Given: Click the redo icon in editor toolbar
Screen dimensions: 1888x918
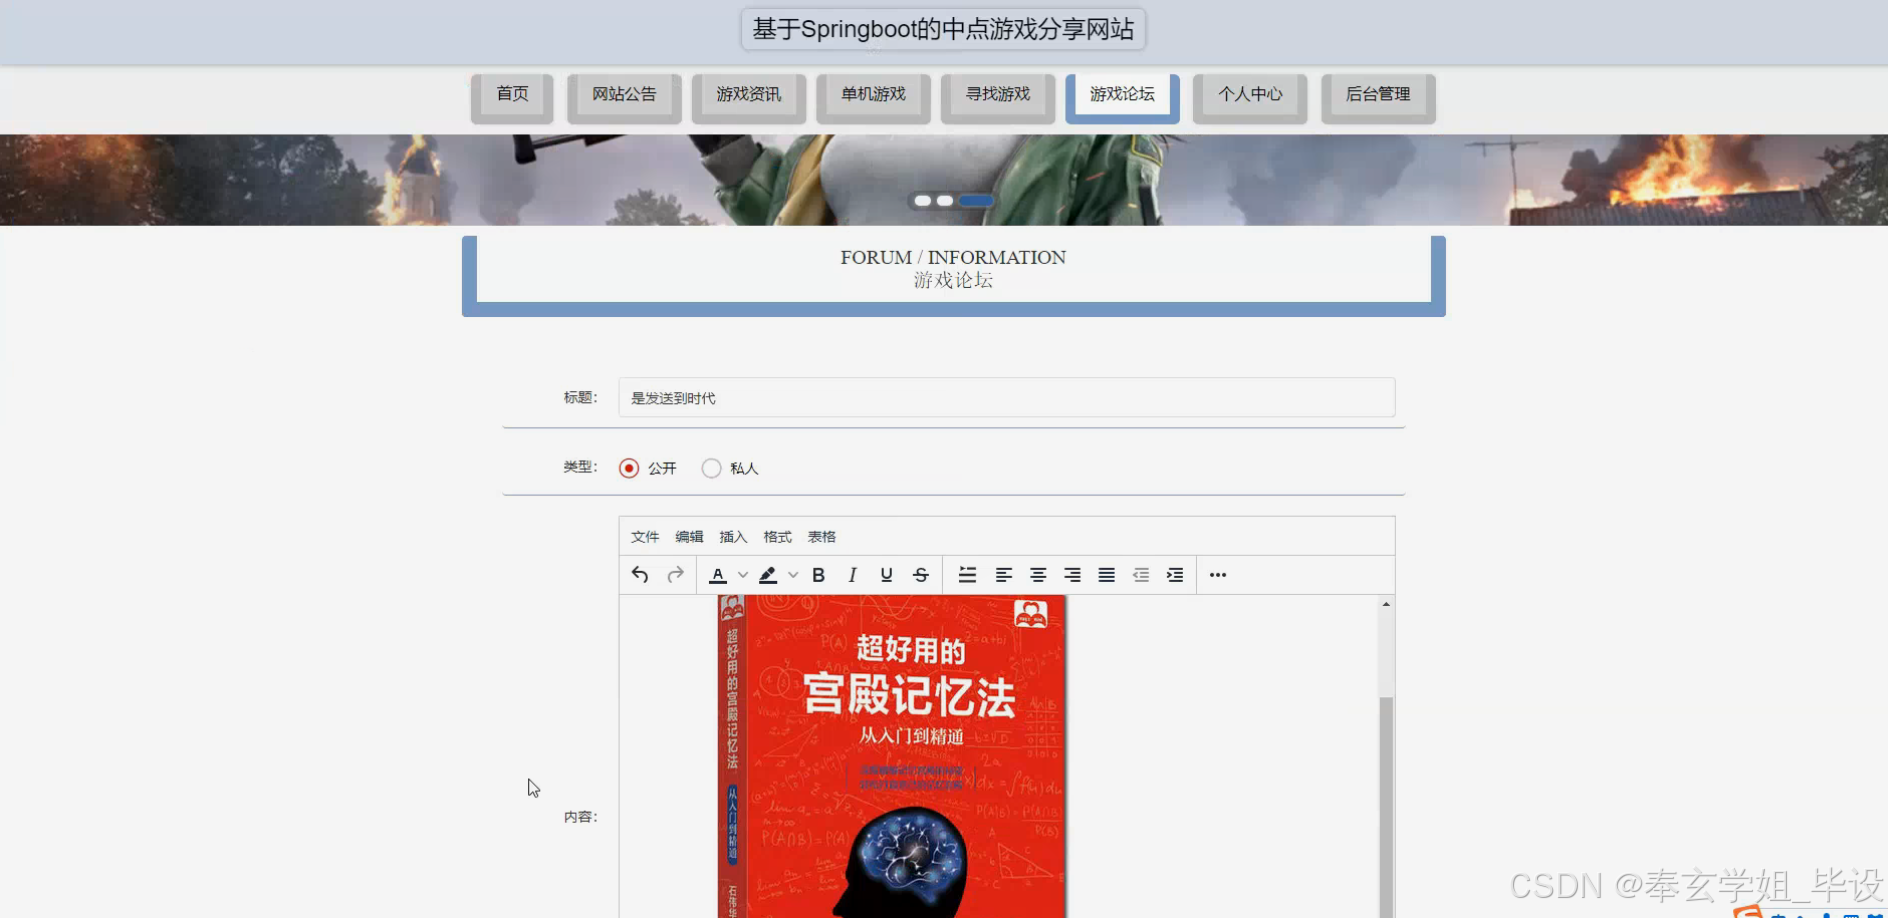Looking at the screenshot, I should pos(675,575).
